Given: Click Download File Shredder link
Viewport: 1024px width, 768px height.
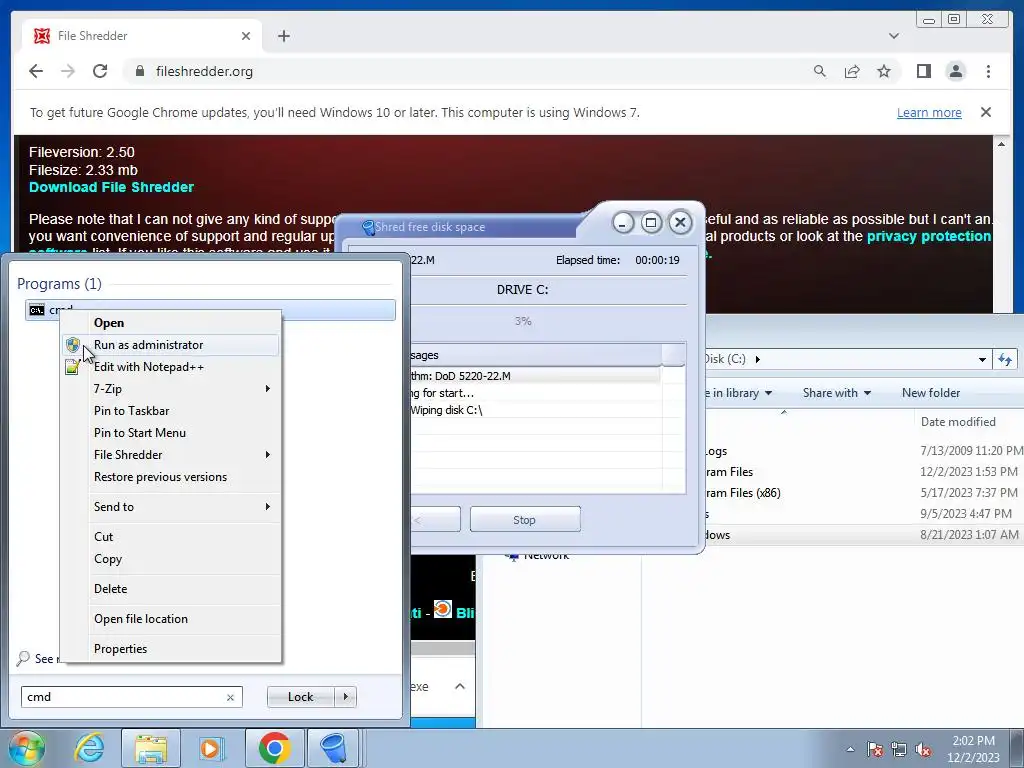Looking at the screenshot, I should tap(111, 187).
